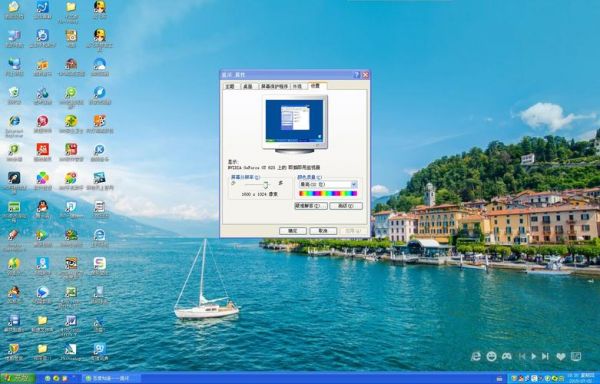Open the green Start button on taskbar
Viewport: 600px width, 384px height.
tap(18, 378)
